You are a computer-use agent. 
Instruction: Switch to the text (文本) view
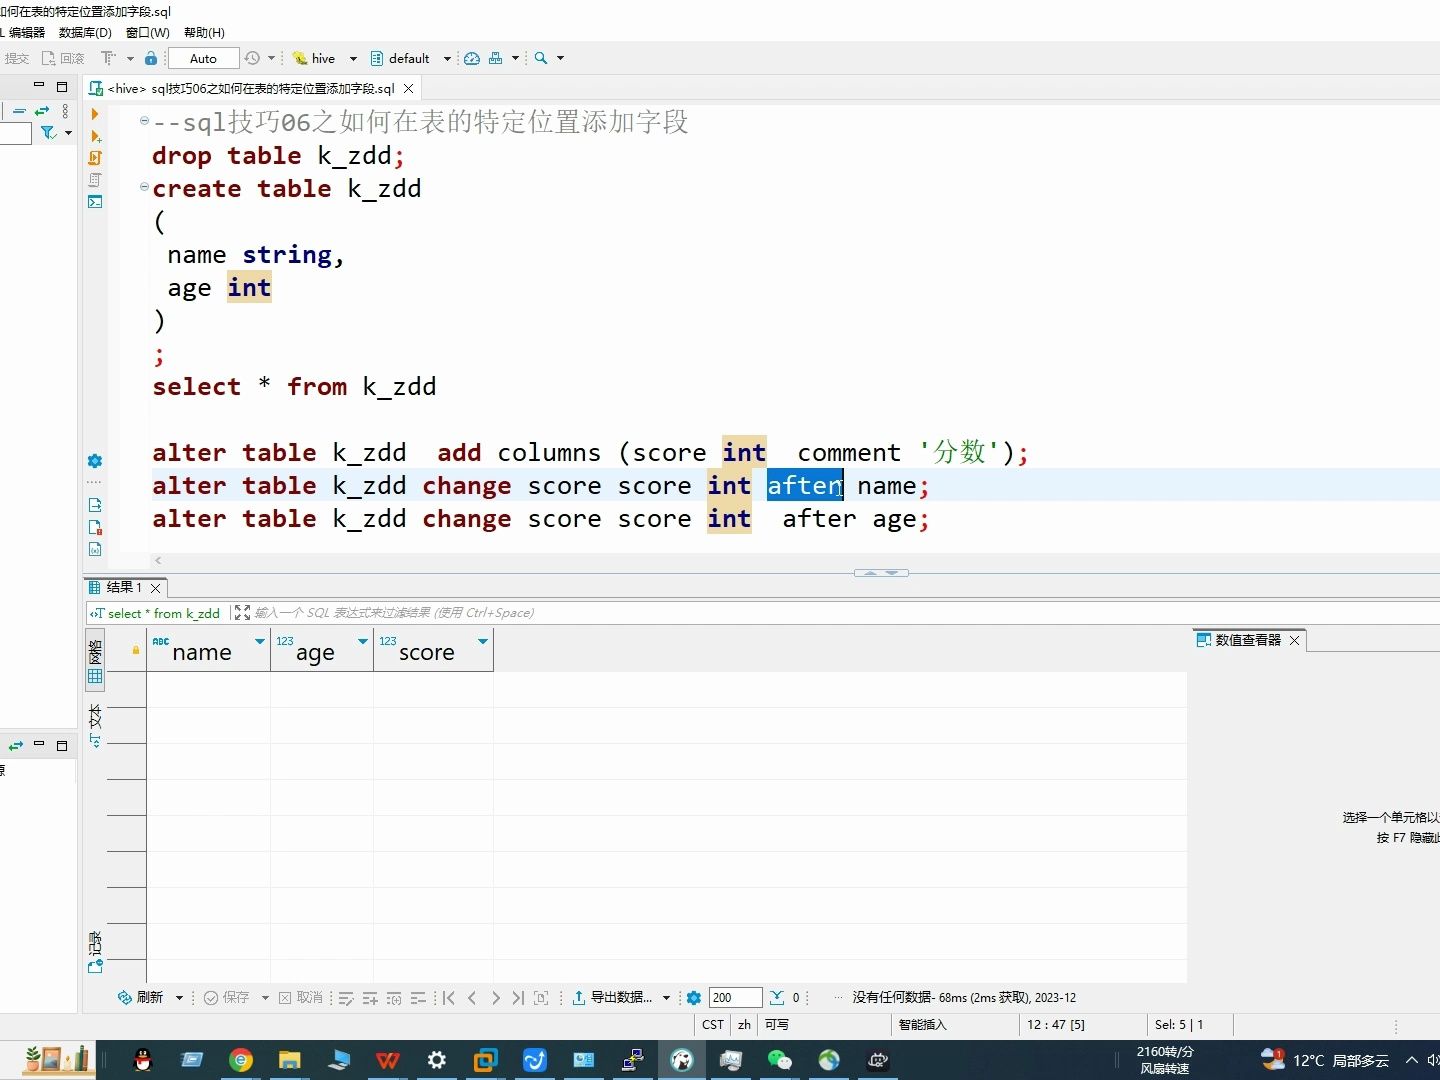(x=95, y=726)
